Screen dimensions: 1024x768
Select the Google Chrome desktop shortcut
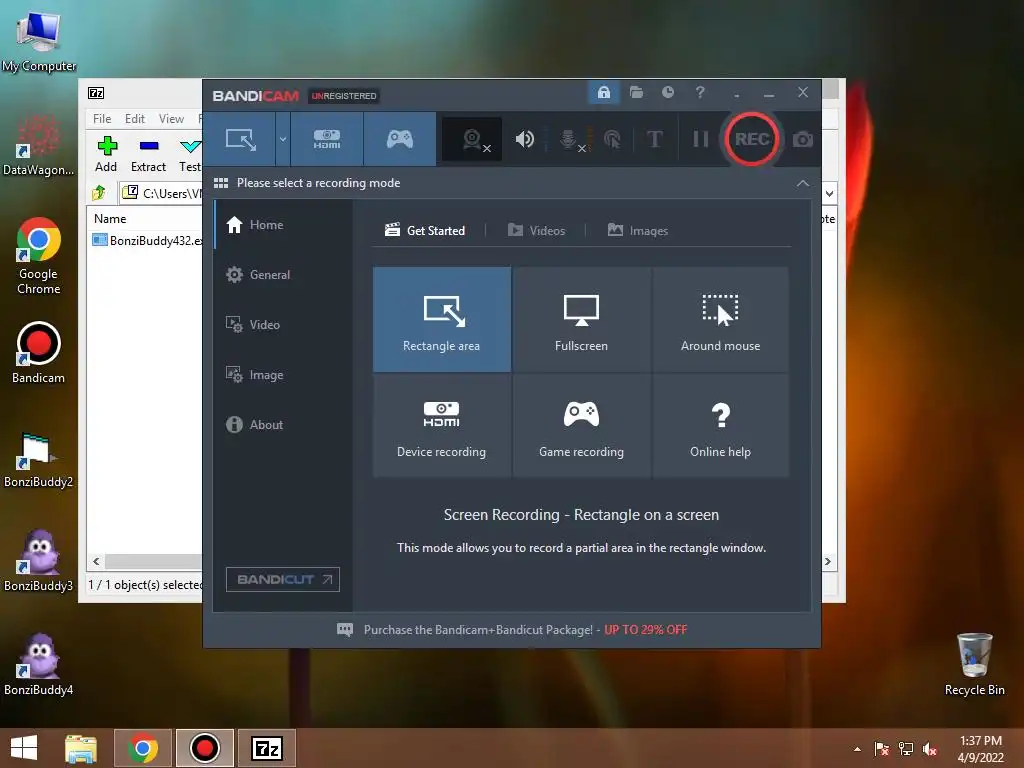coord(39,256)
